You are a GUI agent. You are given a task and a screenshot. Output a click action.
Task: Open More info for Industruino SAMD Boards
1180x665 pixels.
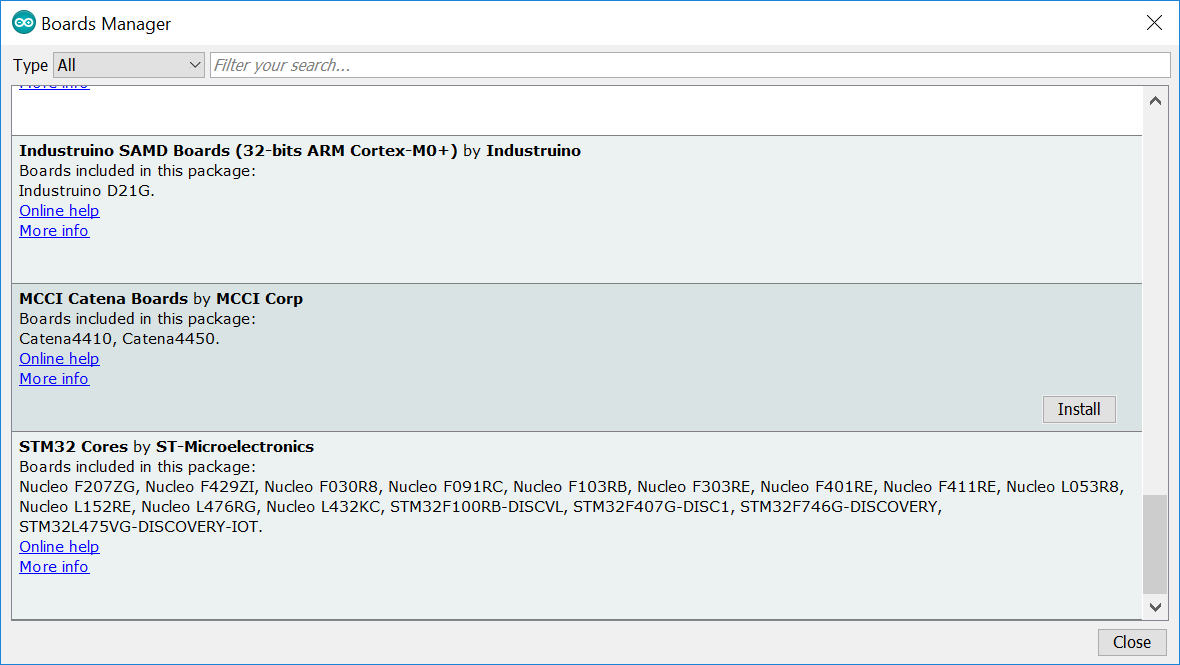(54, 231)
